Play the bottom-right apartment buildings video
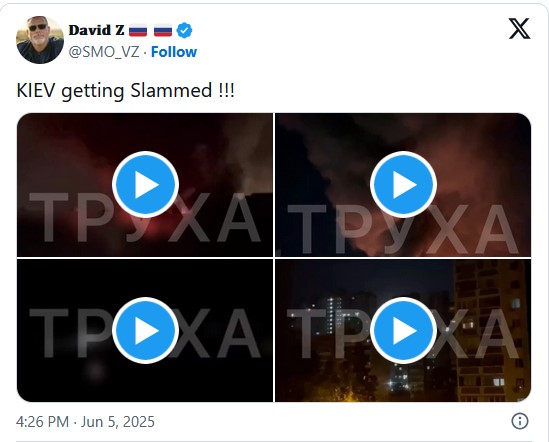 pyautogui.click(x=403, y=330)
